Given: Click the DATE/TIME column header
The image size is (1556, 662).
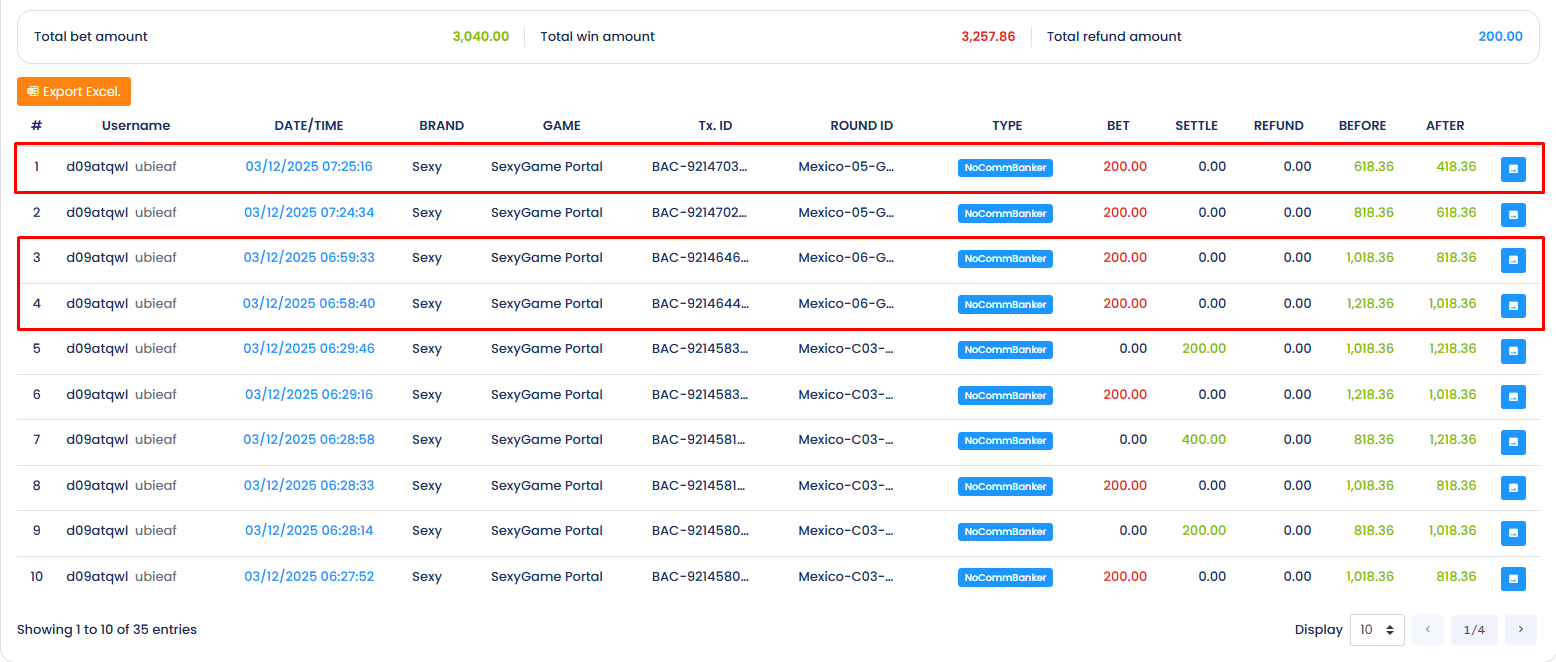Looking at the screenshot, I should (x=308, y=126).
